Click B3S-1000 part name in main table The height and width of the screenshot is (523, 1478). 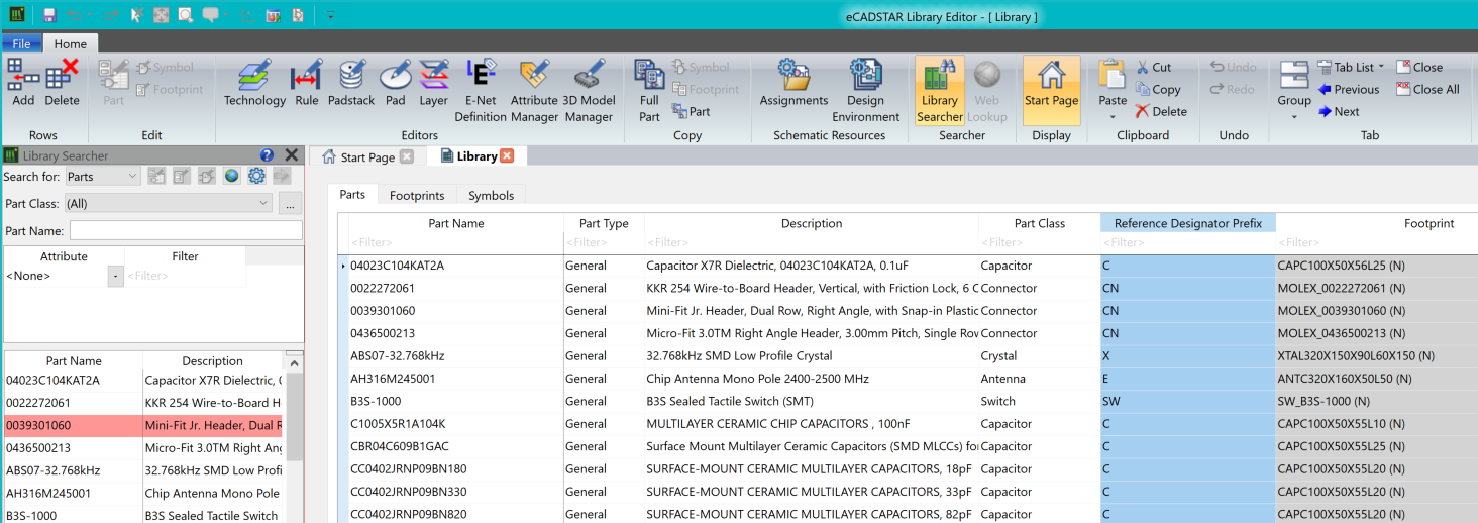(374, 401)
